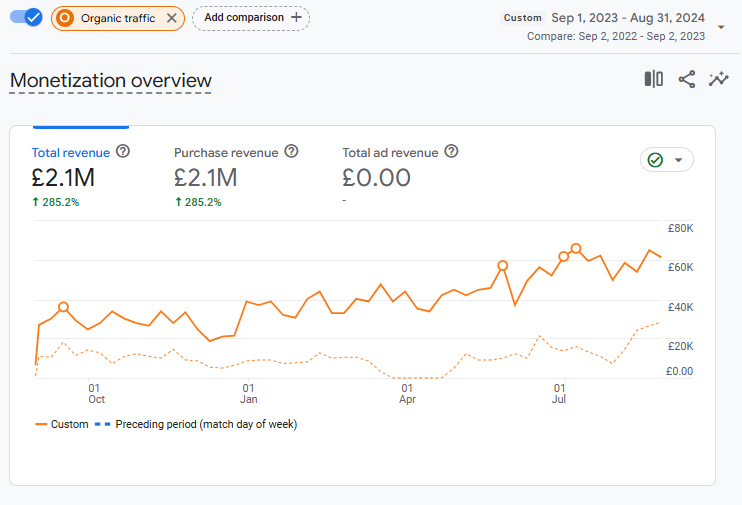Screen dimensions: 742x505
Task: Click the green data quality checkmark
Action: pyautogui.click(x=656, y=160)
